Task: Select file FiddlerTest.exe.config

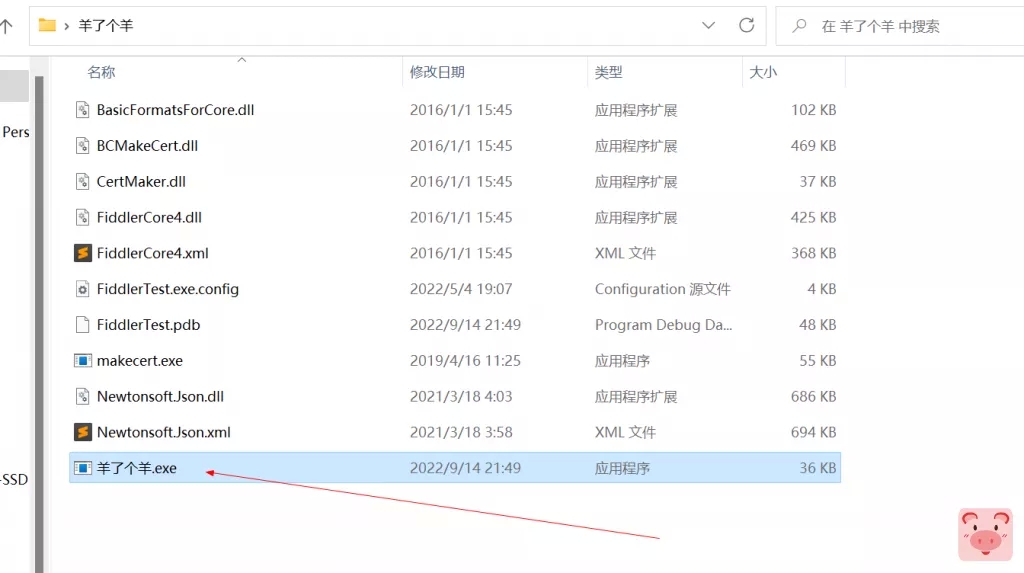Action: [167, 289]
